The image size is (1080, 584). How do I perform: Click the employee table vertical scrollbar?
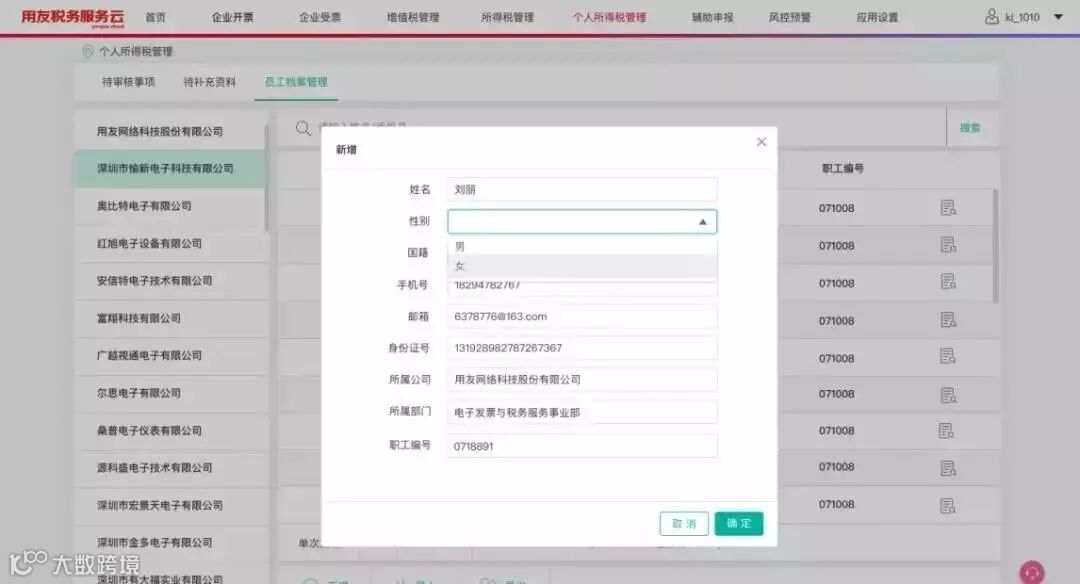point(996,246)
